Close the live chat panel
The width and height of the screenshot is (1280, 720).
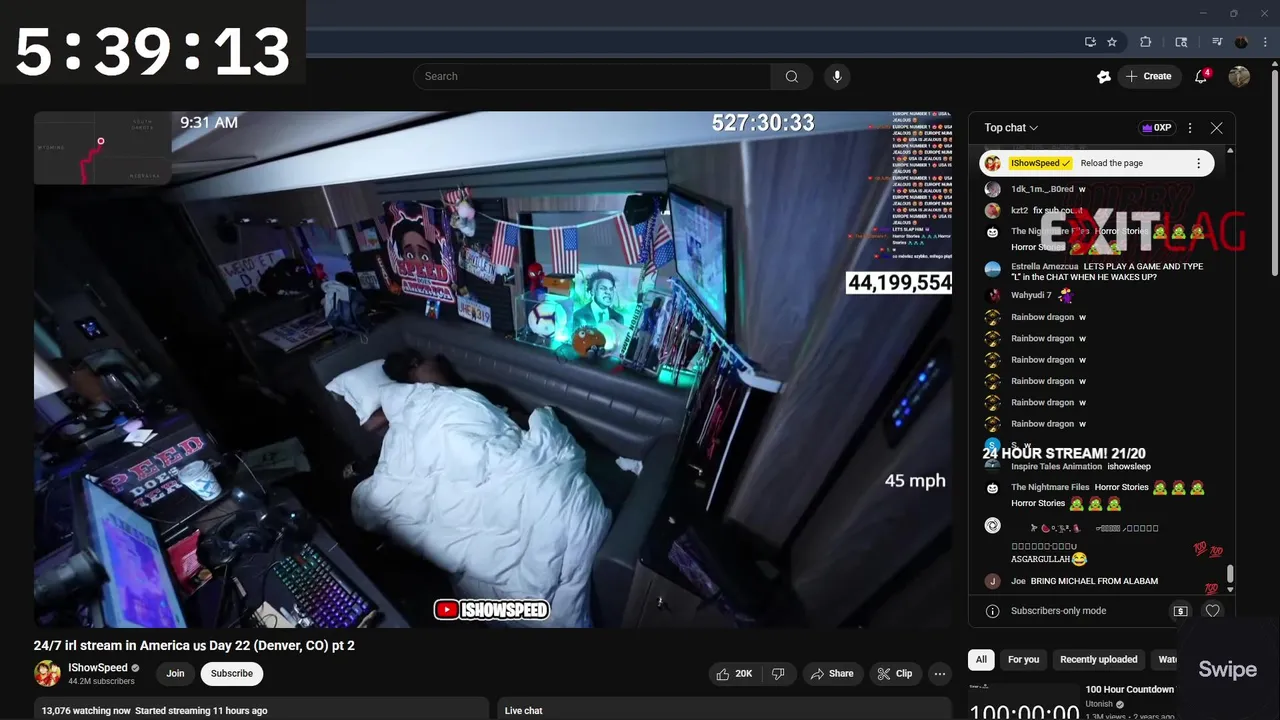click(x=1216, y=128)
